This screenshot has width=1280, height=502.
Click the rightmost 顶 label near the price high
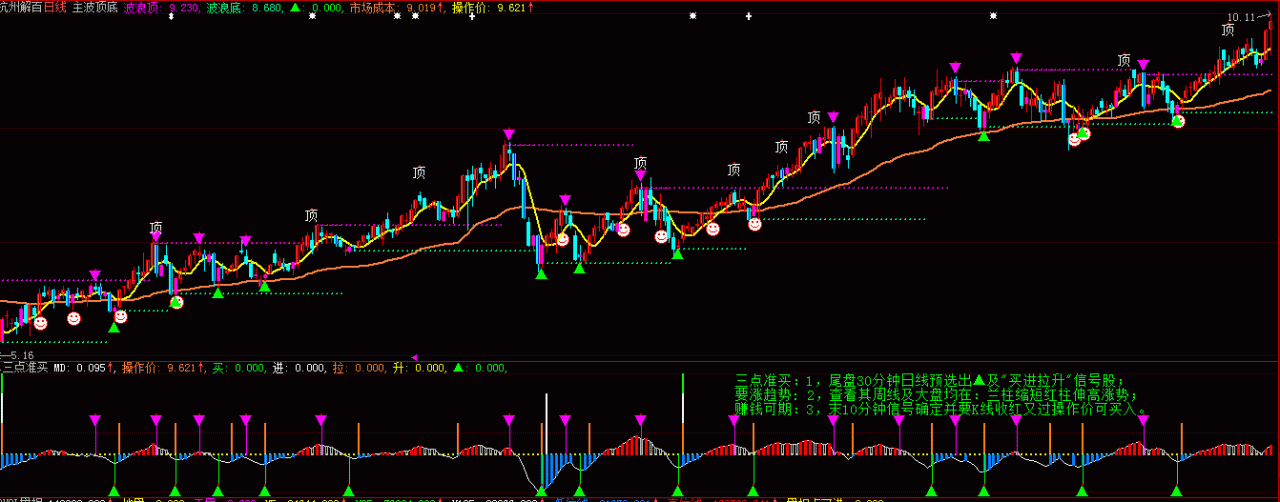click(x=1227, y=30)
